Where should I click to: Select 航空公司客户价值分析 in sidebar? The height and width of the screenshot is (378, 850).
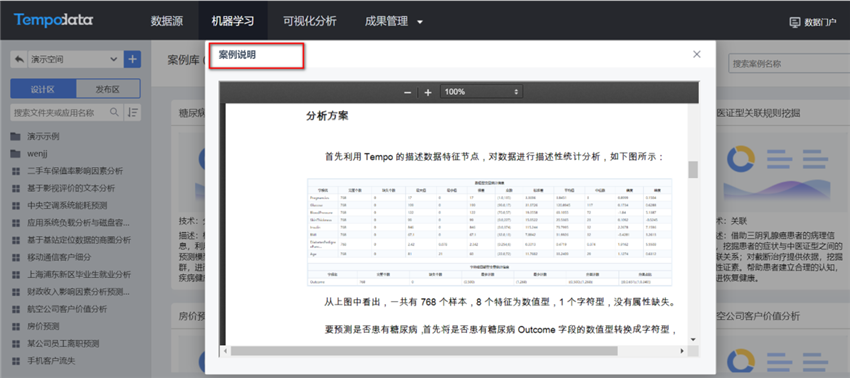[67, 309]
